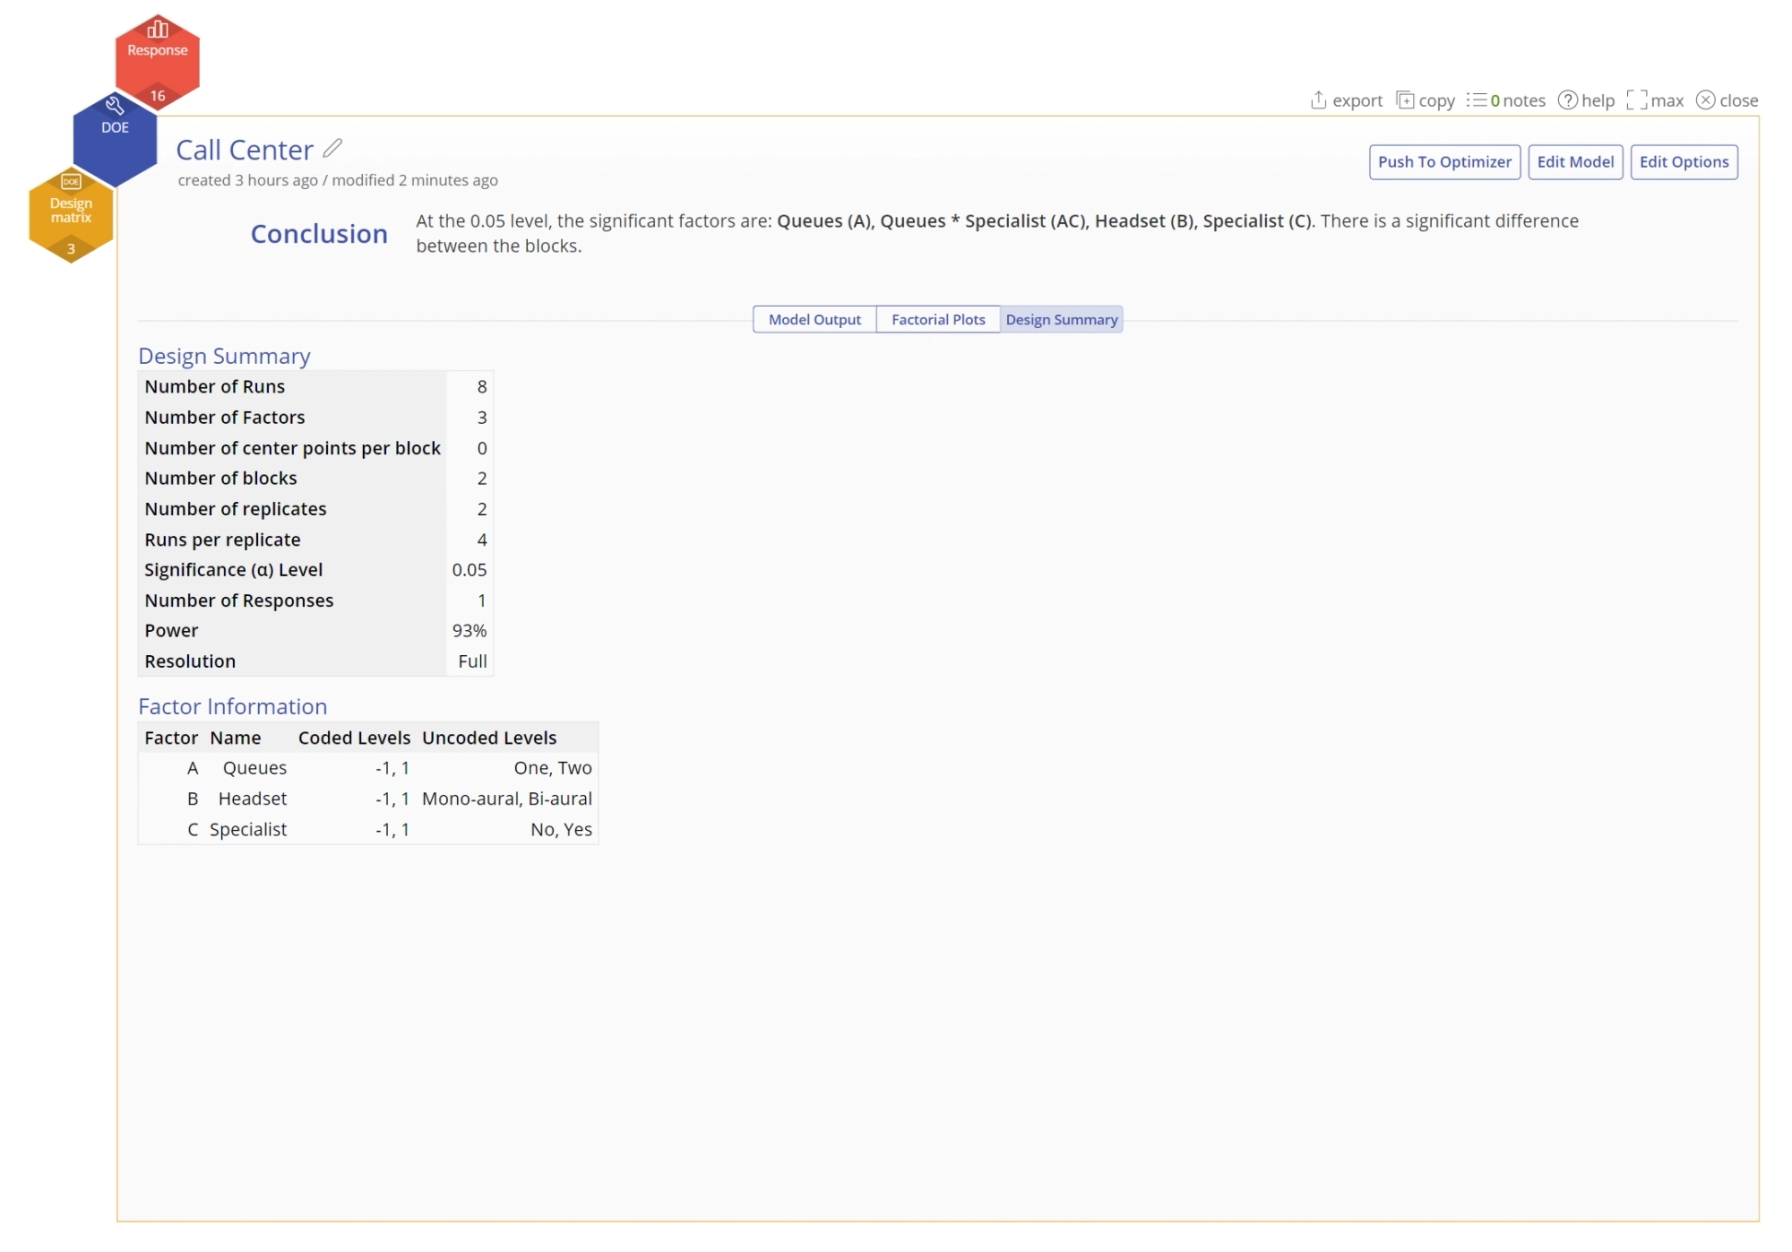Maximize panel with max icon
Screen dimensions: 1792x1252
click(x=1637, y=100)
